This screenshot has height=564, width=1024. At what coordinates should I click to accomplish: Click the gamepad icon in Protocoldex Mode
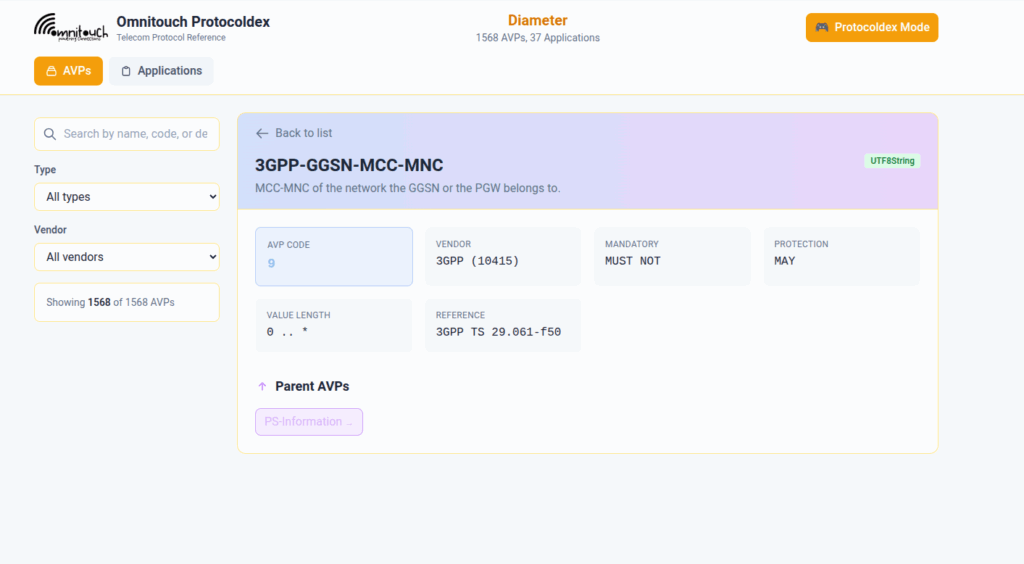coord(822,28)
